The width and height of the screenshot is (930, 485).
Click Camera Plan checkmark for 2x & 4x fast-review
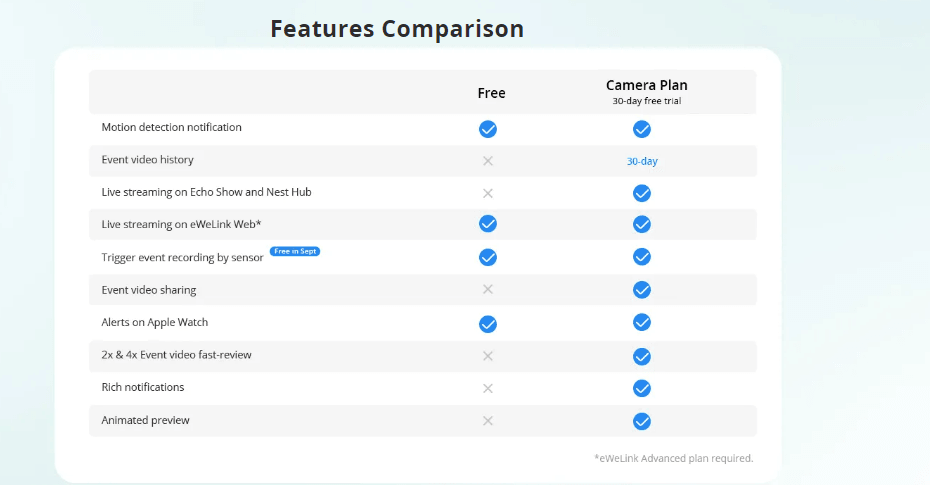641,356
